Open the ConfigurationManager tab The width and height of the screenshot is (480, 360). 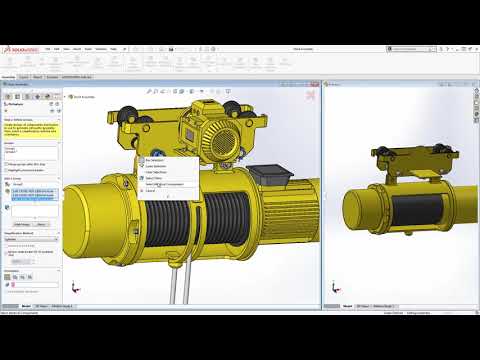pyautogui.click(x=28, y=97)
